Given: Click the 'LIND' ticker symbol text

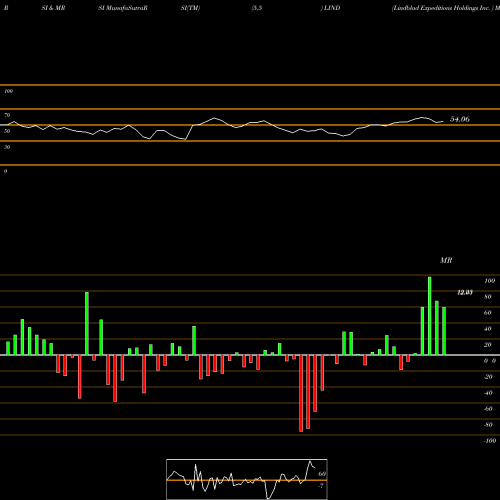Looking at the screenshot, I should tap(332, 8).
